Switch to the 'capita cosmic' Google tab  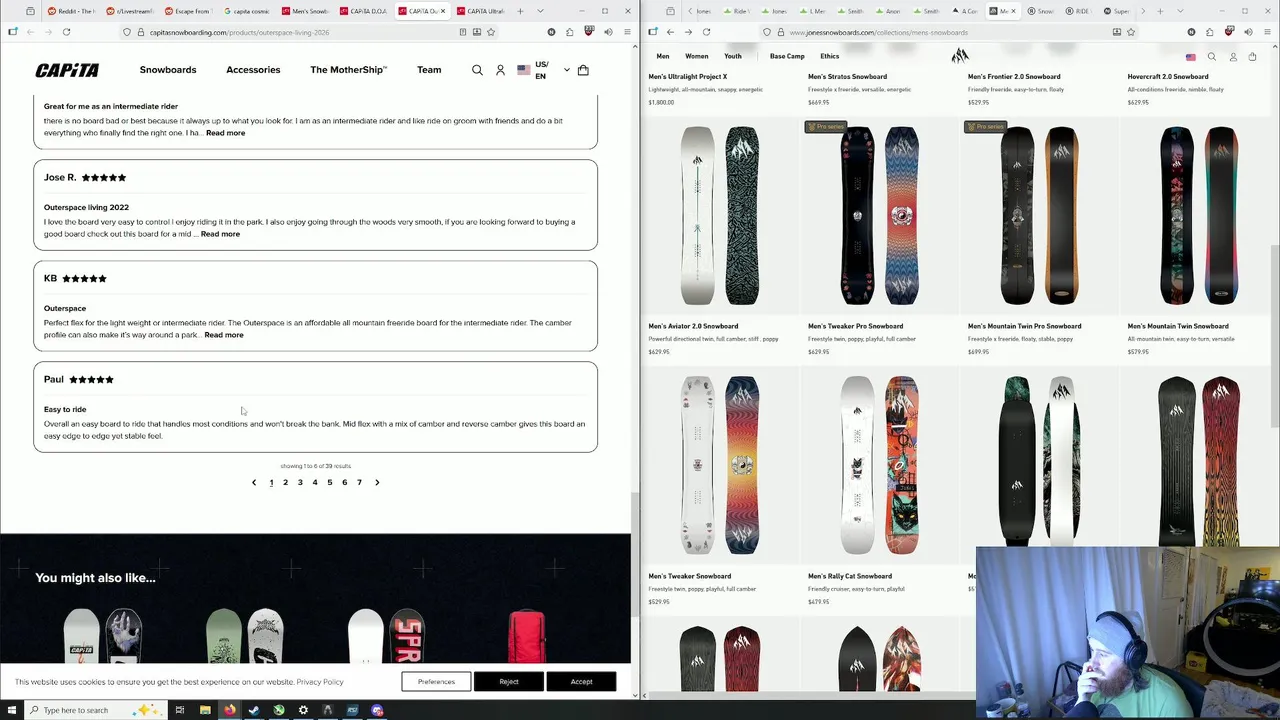(x=246, y=11)
